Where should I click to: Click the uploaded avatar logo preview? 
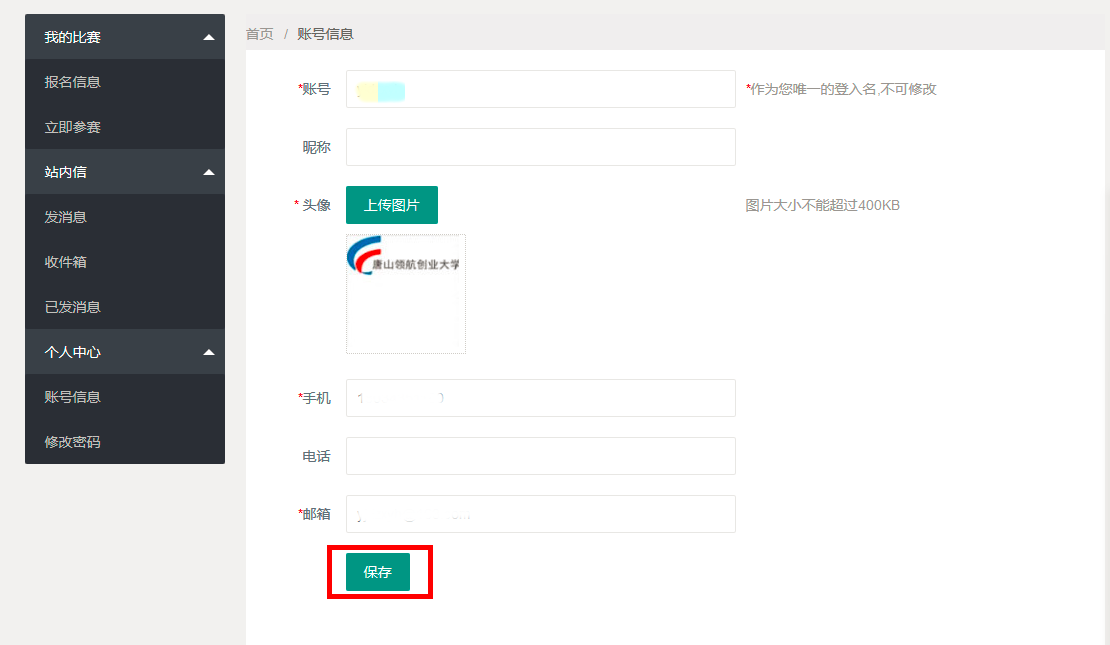tap(405, 293)
